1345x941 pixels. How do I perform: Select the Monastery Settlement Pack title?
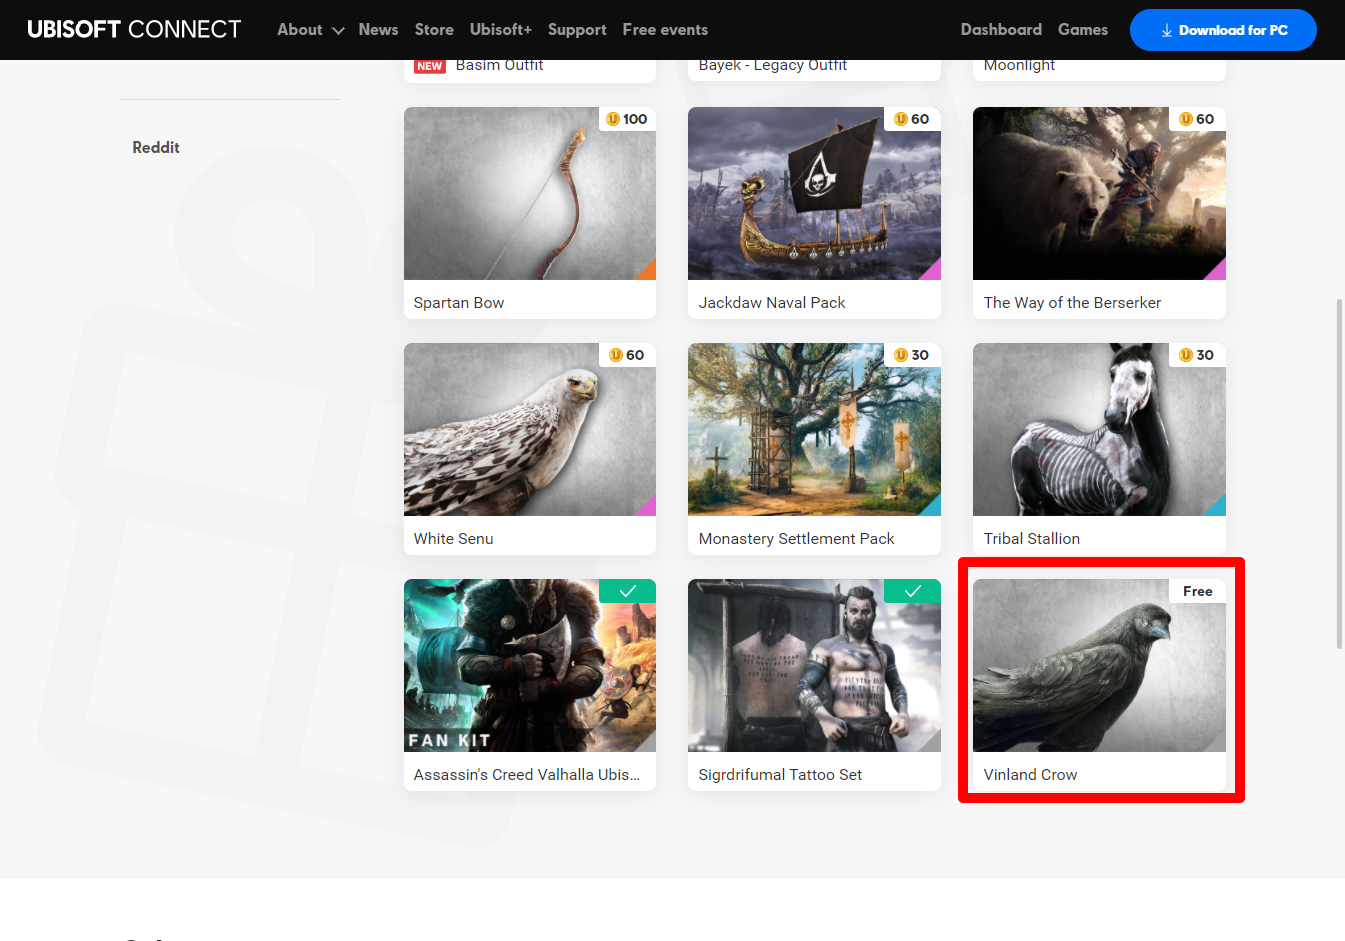[796, 538]
